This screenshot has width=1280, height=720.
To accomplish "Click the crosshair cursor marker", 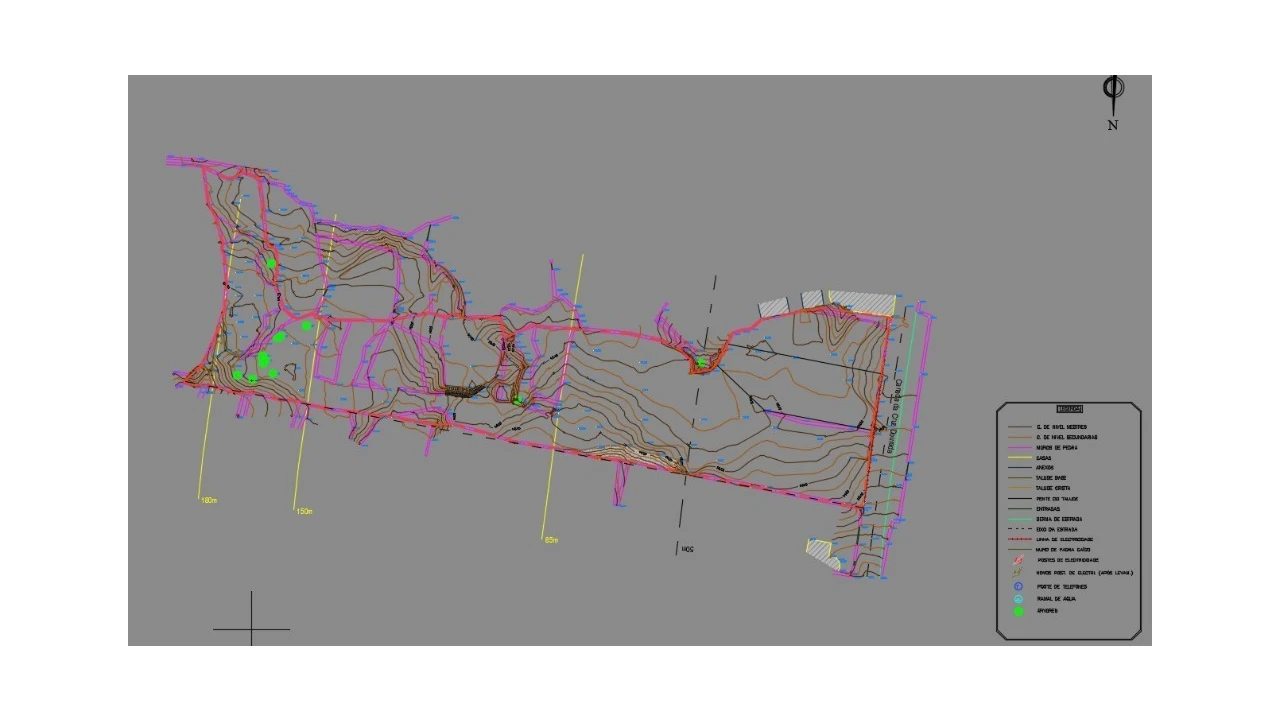I will point(251,629).
